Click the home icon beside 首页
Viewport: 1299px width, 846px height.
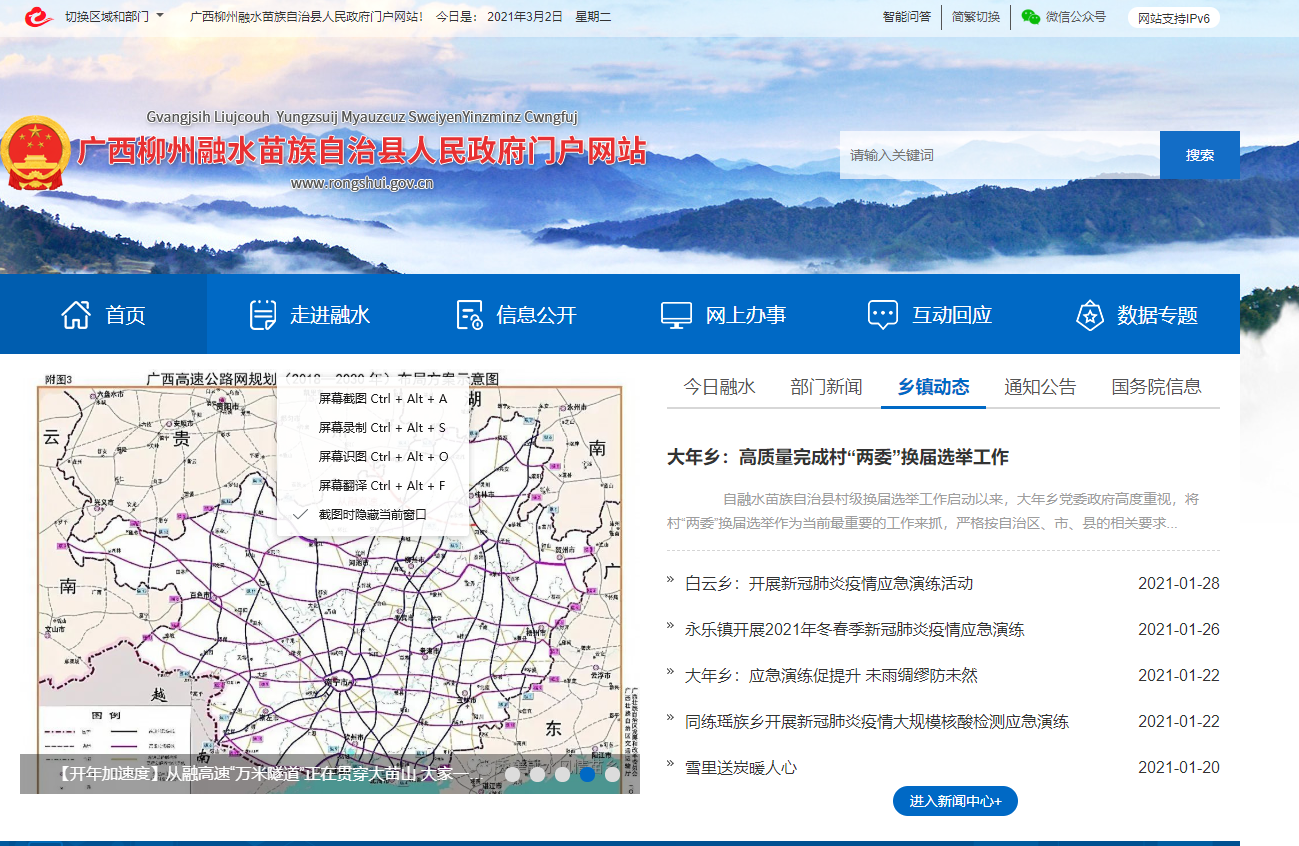point(76,315)
